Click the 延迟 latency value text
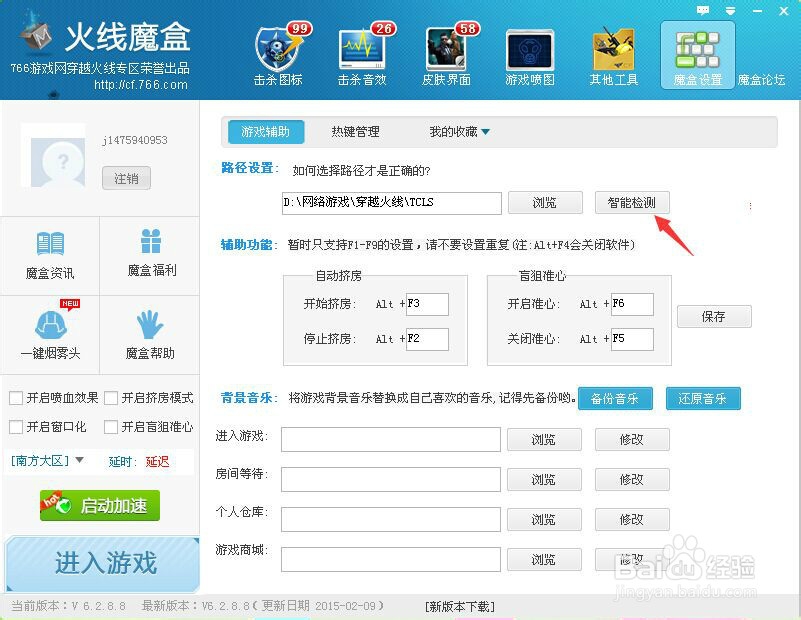 click(157, 462)
